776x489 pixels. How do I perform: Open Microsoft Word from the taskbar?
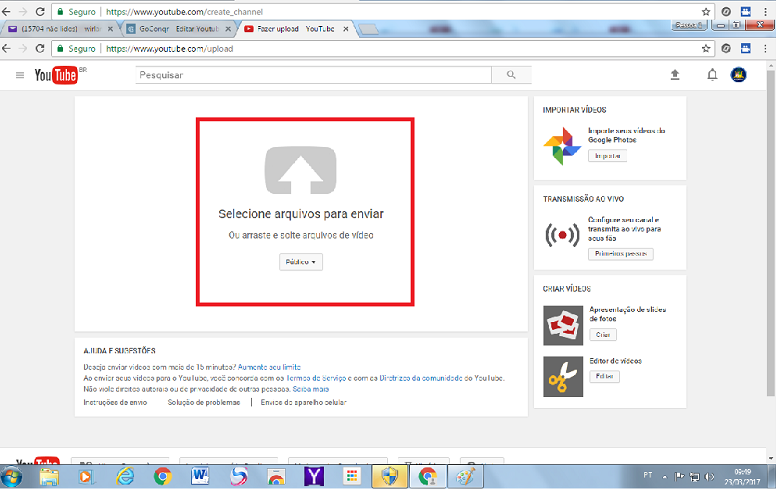(x=198, y=476)
